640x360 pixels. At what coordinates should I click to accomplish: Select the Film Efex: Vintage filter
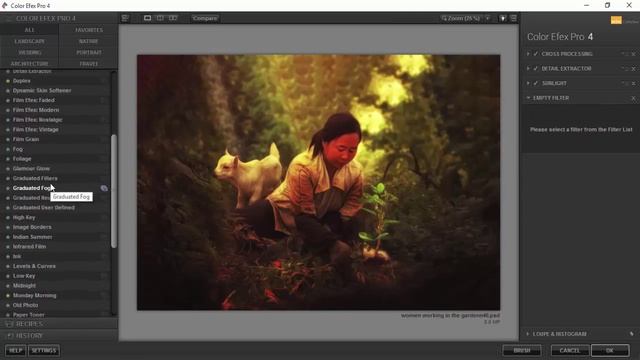coord(36,130)
